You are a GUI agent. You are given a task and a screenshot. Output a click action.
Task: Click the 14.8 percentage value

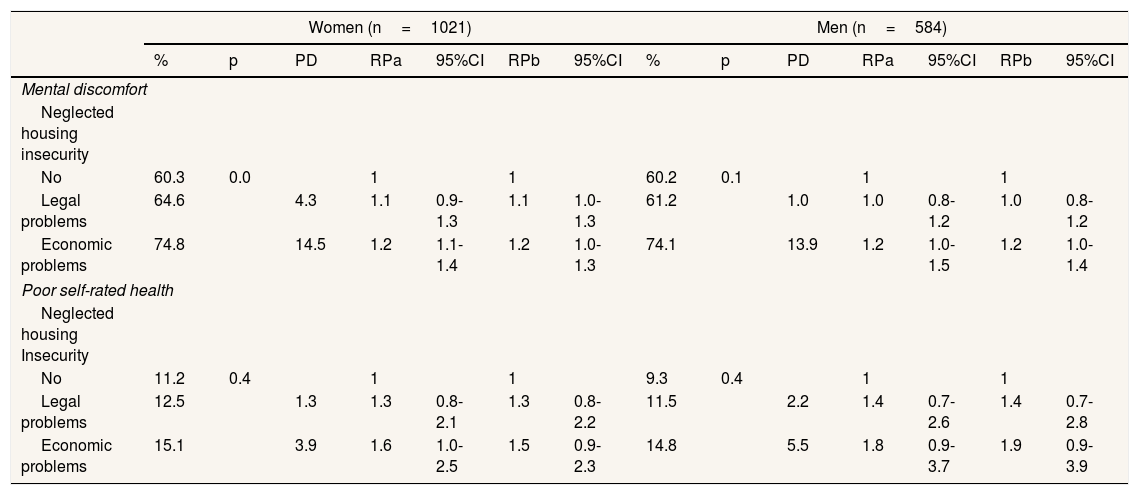(662, 445)
